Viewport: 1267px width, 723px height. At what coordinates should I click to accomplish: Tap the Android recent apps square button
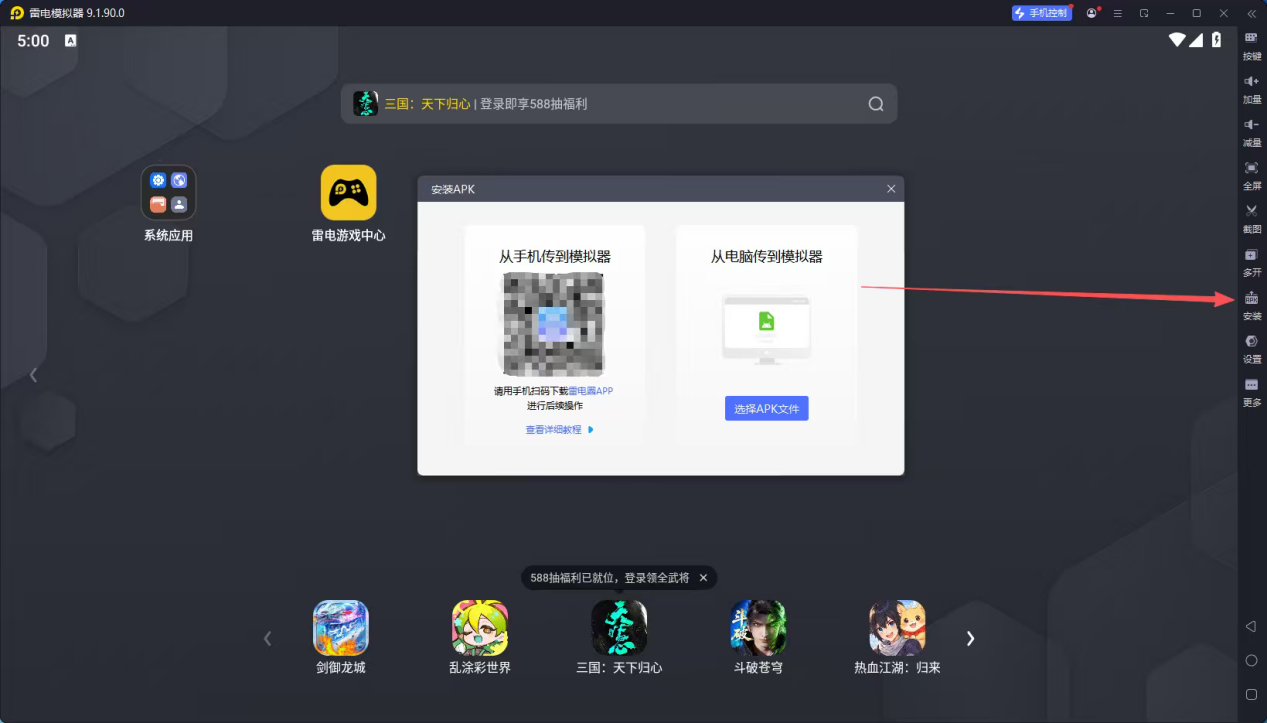pyautogui.click(x=1251, y=694)
